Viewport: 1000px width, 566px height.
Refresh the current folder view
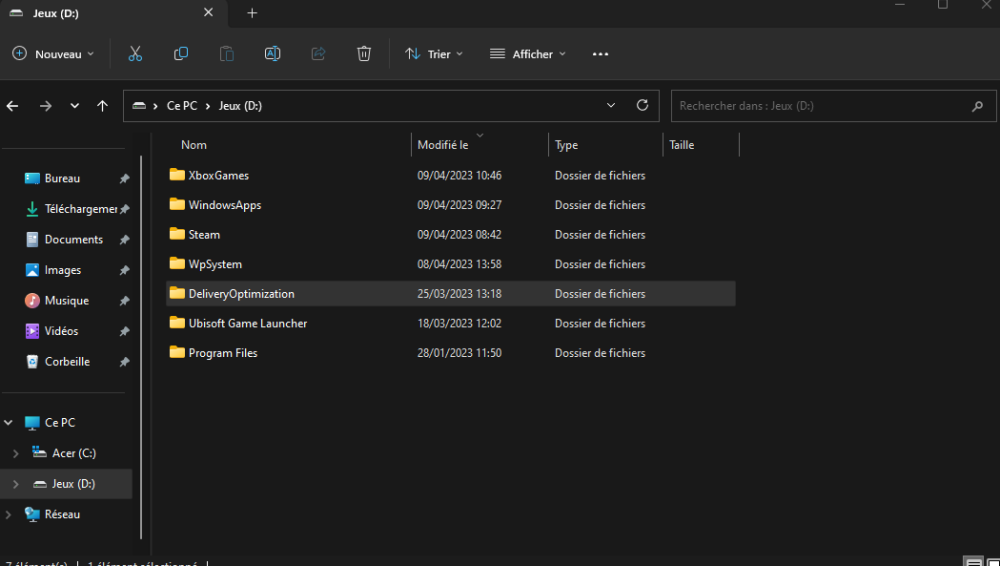tap(643, 106)
